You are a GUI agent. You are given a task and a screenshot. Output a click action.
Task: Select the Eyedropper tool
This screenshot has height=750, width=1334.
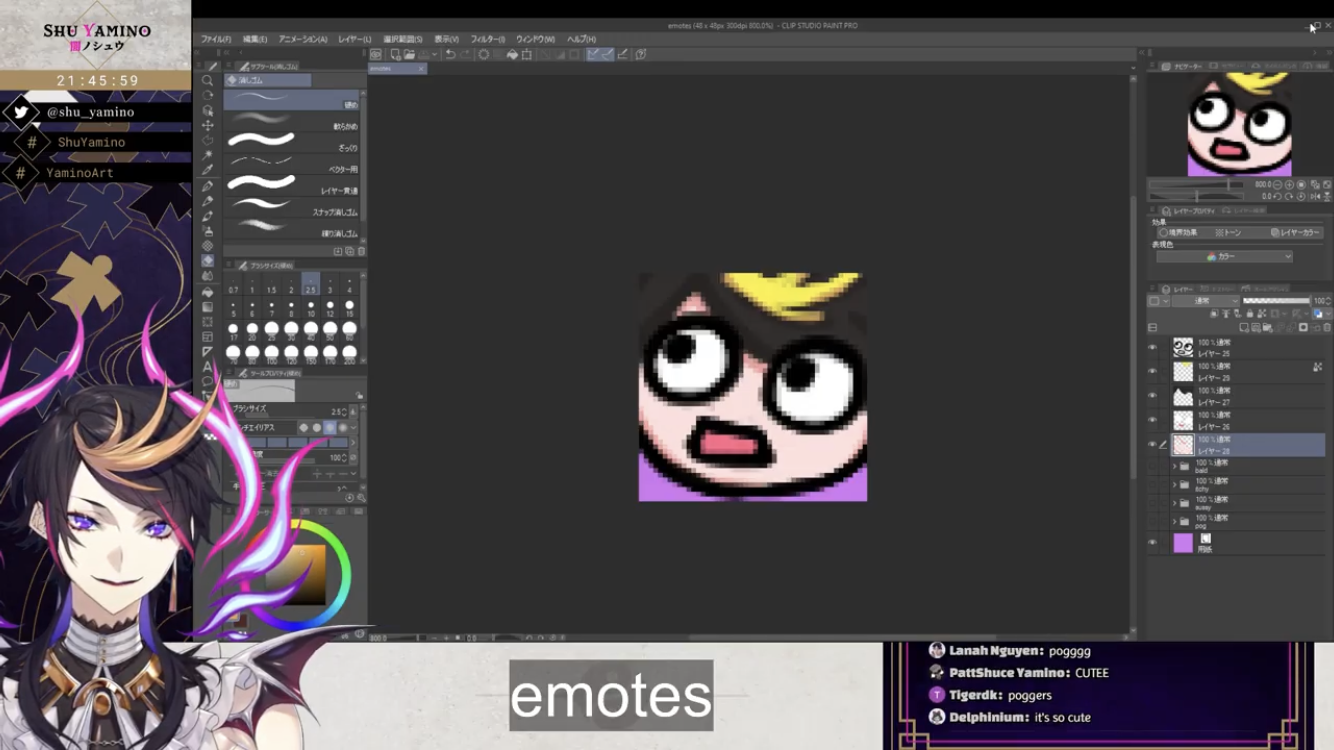[208, 170]
